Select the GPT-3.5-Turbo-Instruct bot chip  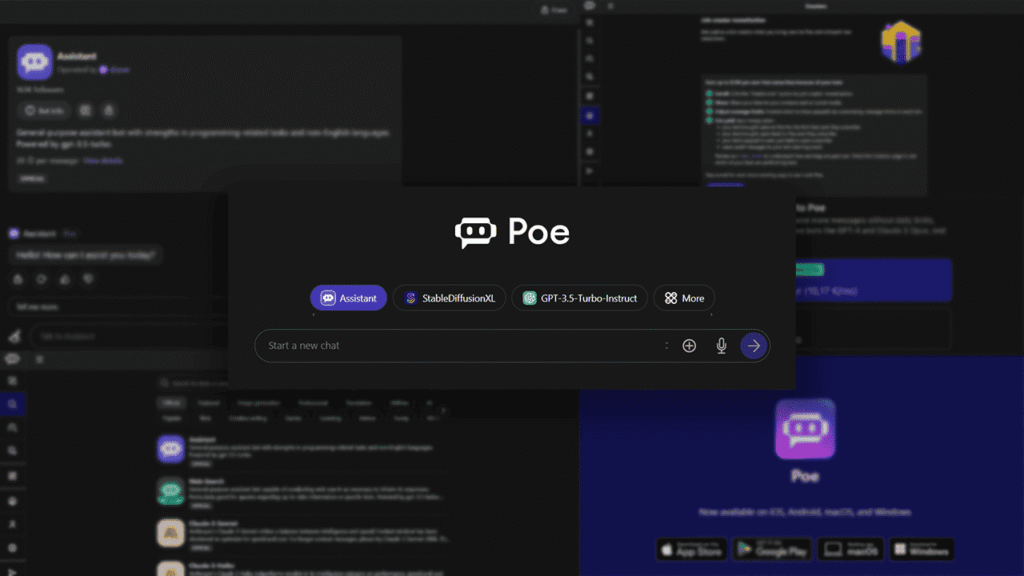[x=579, y=298]
